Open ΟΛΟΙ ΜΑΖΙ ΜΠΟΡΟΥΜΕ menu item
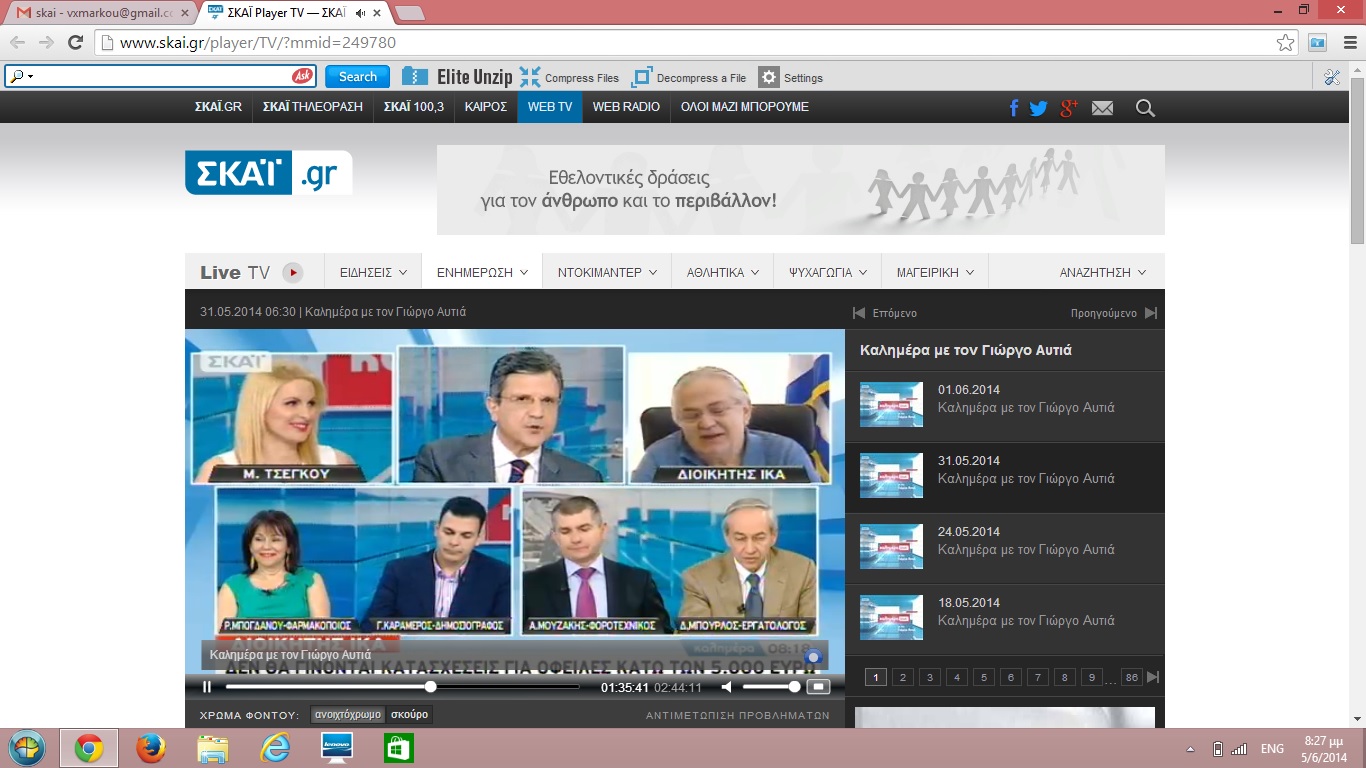The width and height of the screenshot is (1366, 768). pyautogui.click(x=745, y=107)
